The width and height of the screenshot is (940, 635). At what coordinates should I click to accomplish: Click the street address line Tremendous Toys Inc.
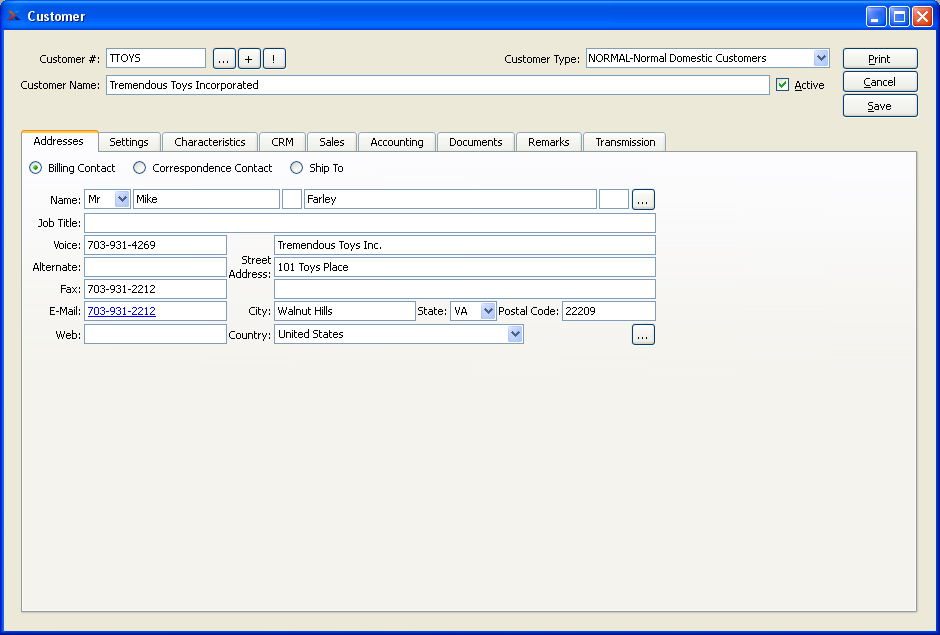(465, 245)
